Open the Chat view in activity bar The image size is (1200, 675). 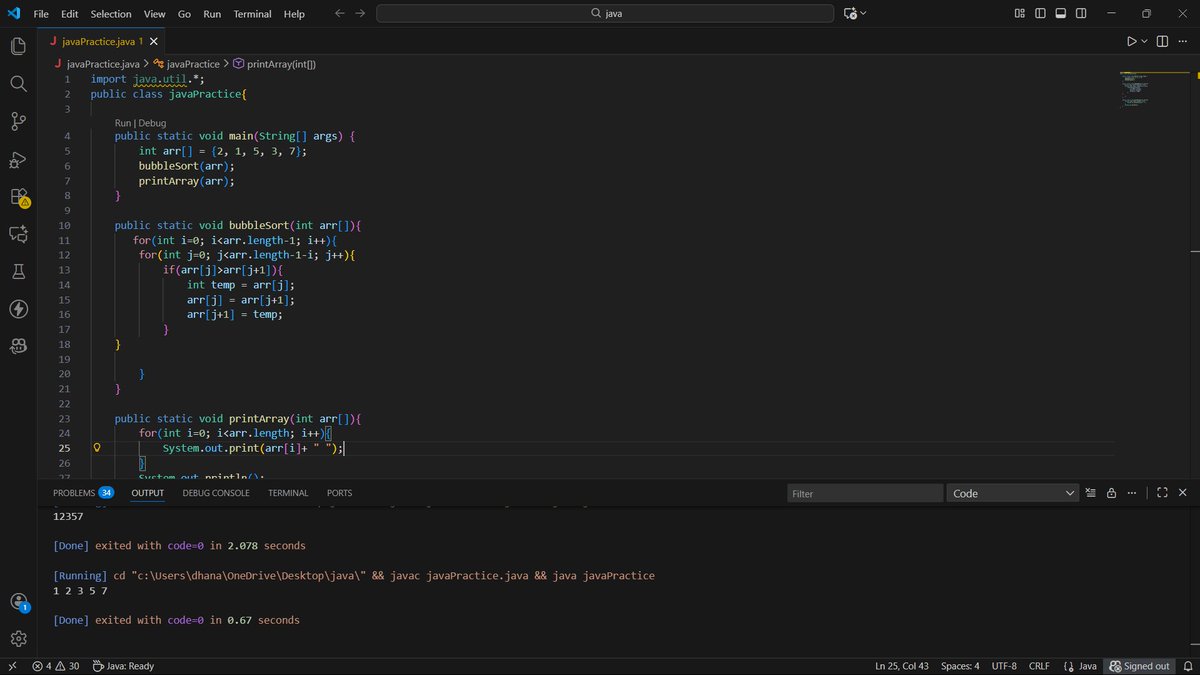18,234
